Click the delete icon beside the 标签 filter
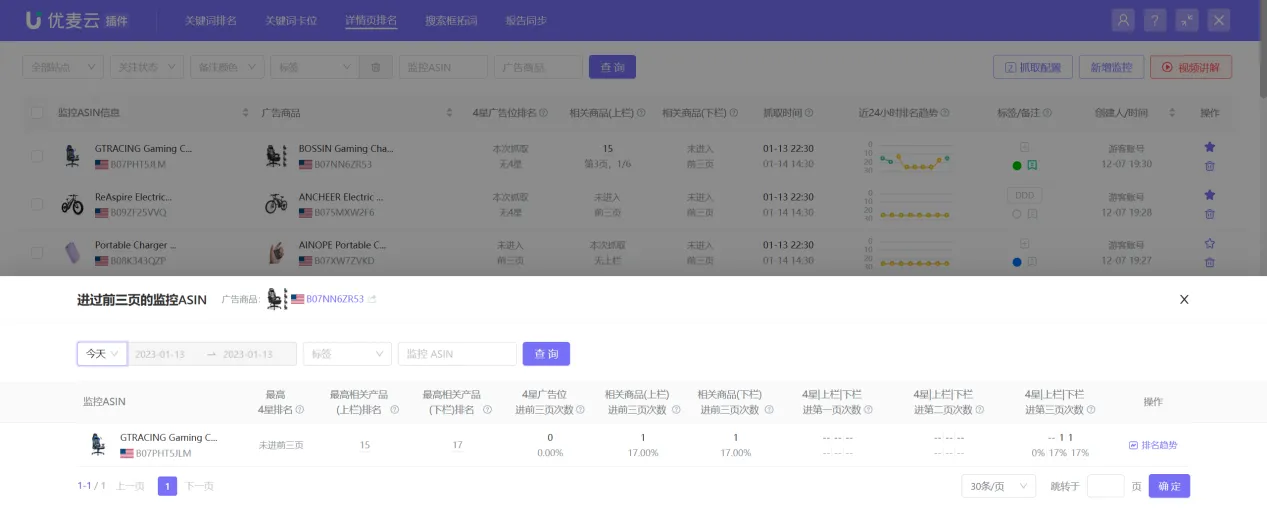 376,67
